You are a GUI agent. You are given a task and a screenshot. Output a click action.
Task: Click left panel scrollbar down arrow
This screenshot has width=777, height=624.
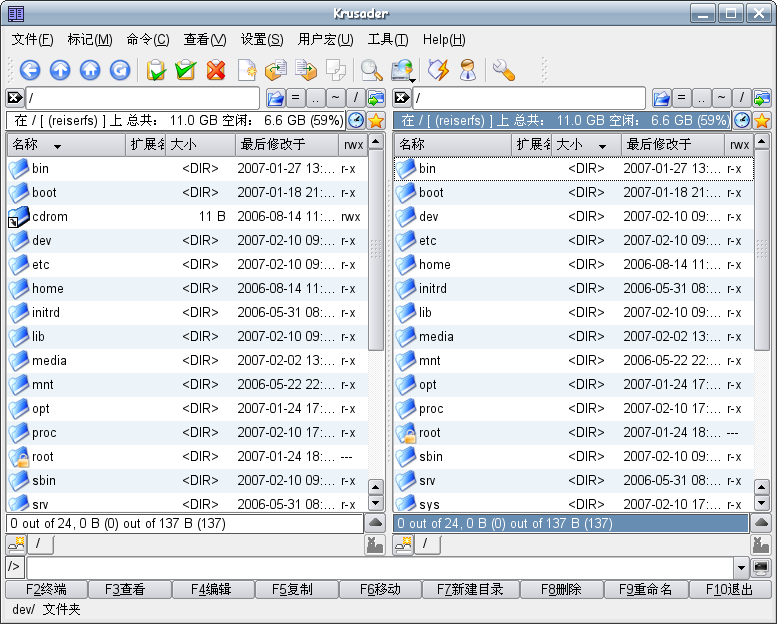coord(376,504)
